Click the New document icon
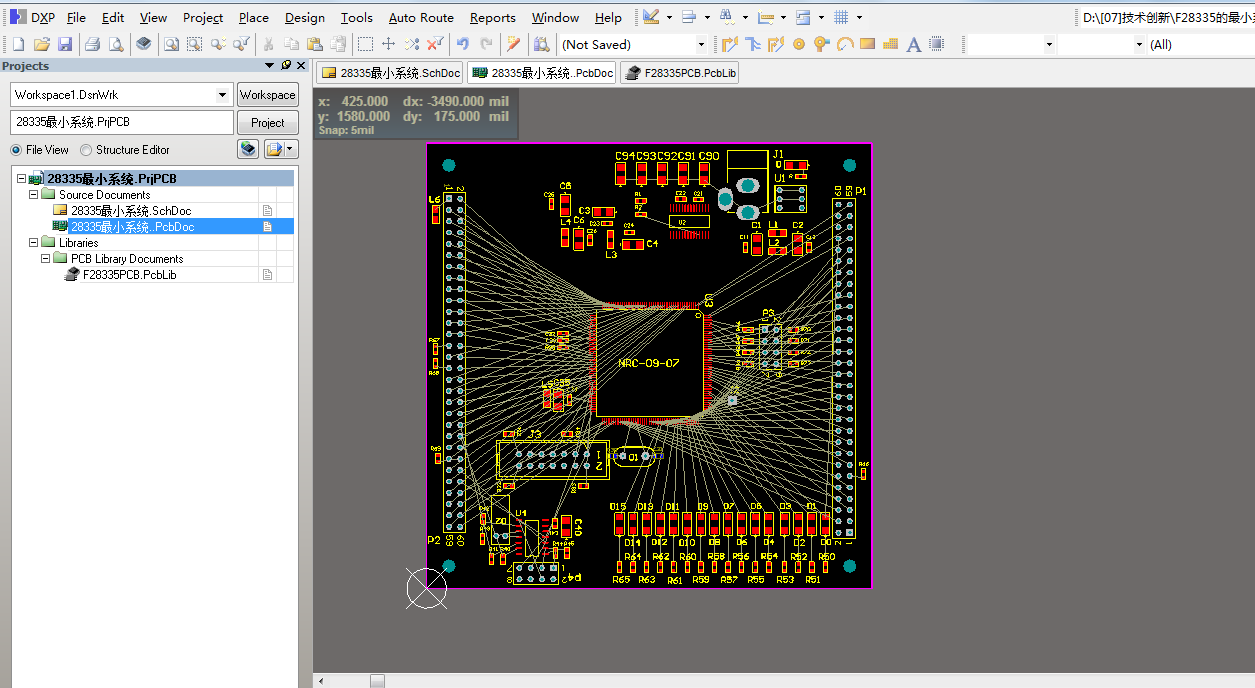The width and height of the screenshot is (1255, 688). click(x=18, y=44)
